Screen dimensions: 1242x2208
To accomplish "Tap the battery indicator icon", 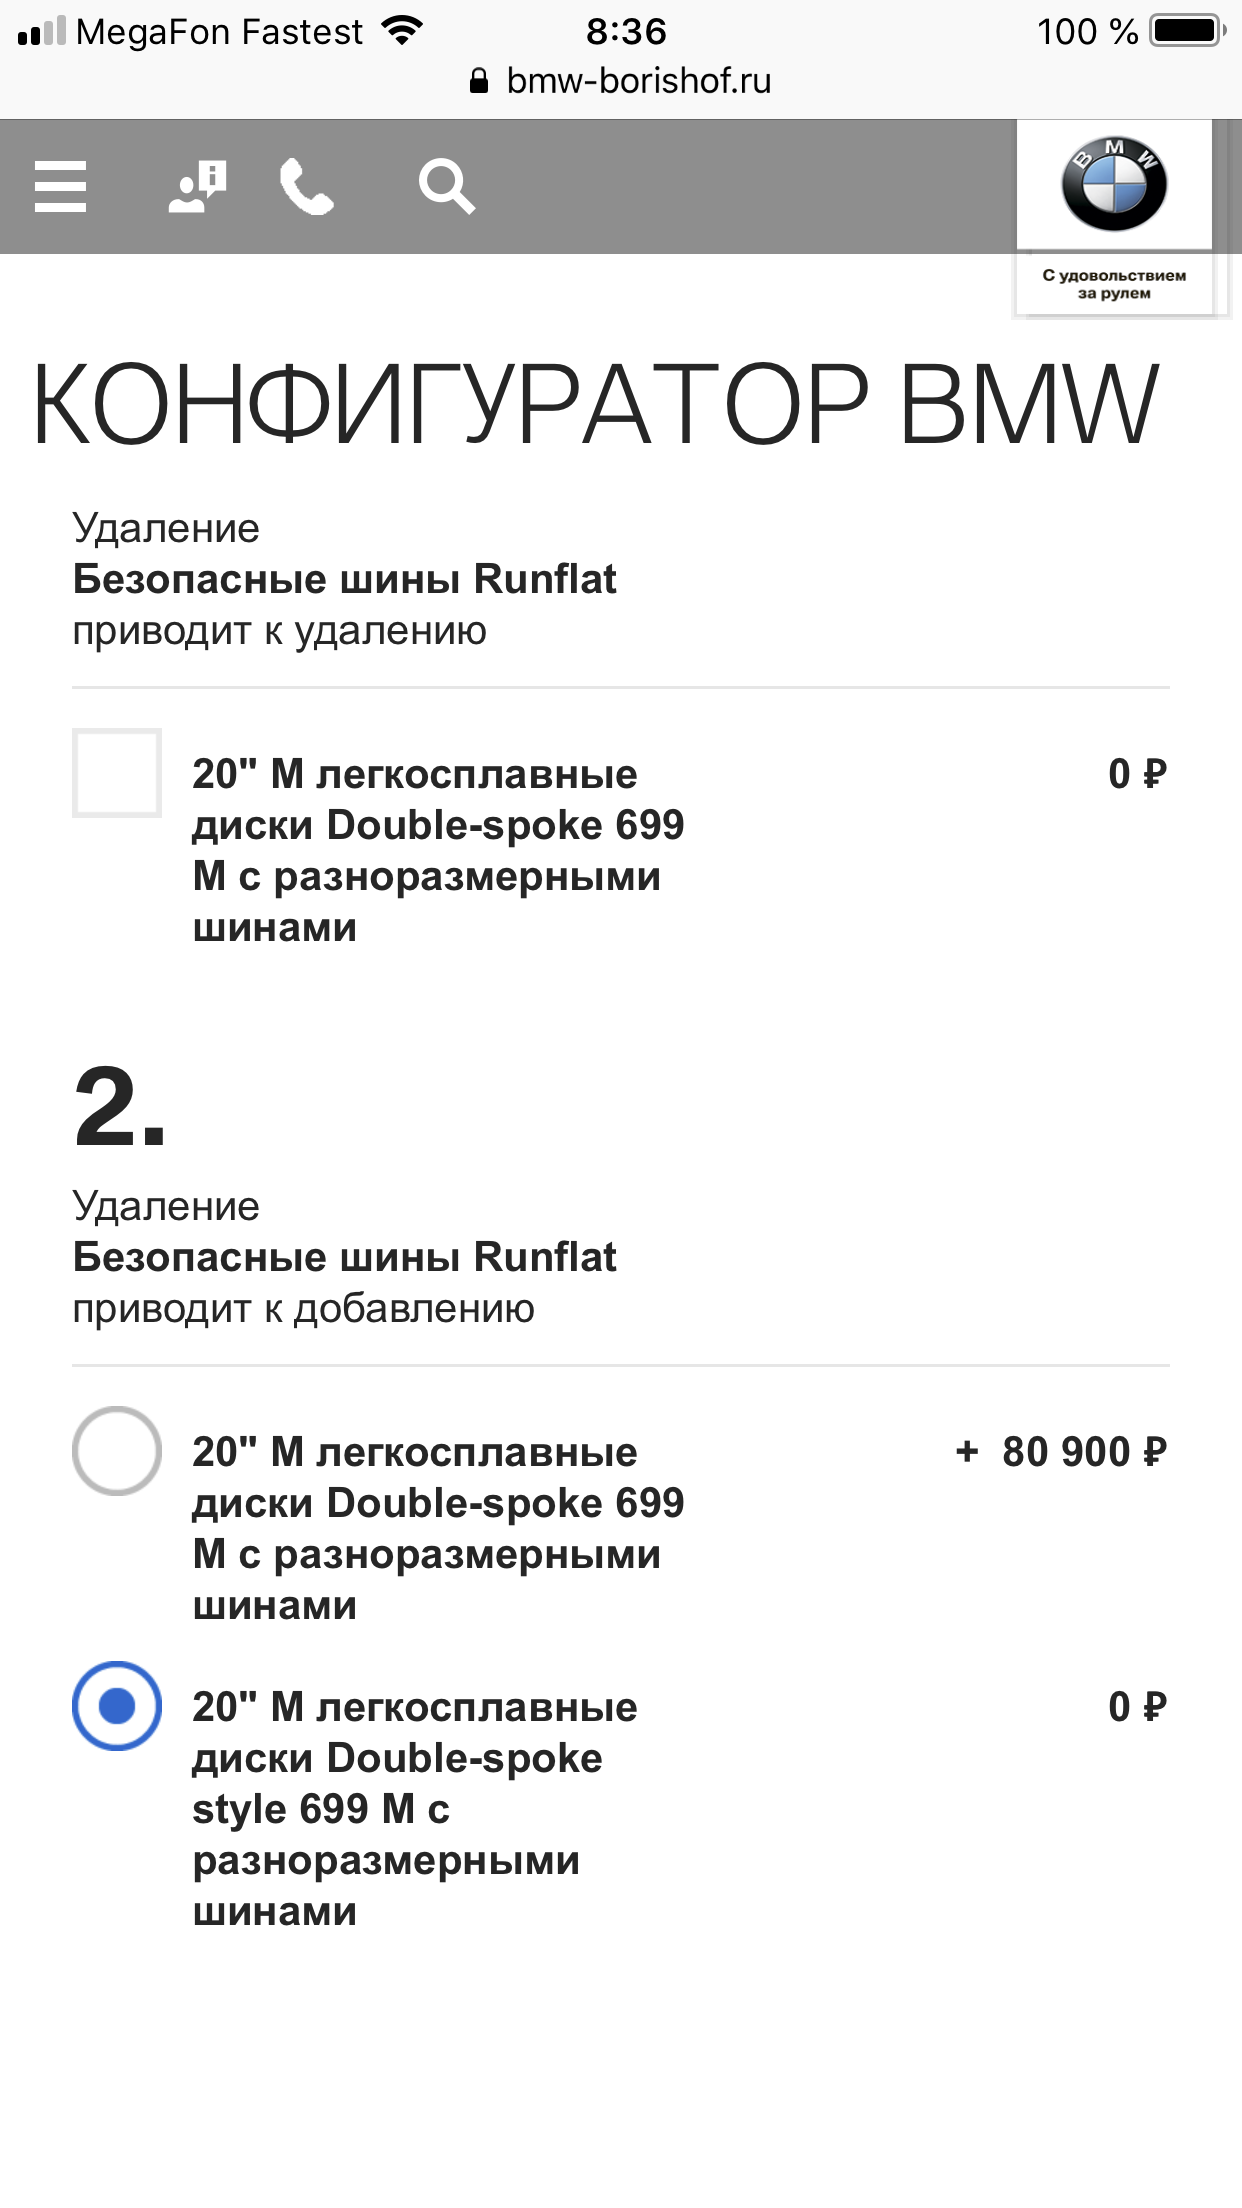I will point(1188,31).
